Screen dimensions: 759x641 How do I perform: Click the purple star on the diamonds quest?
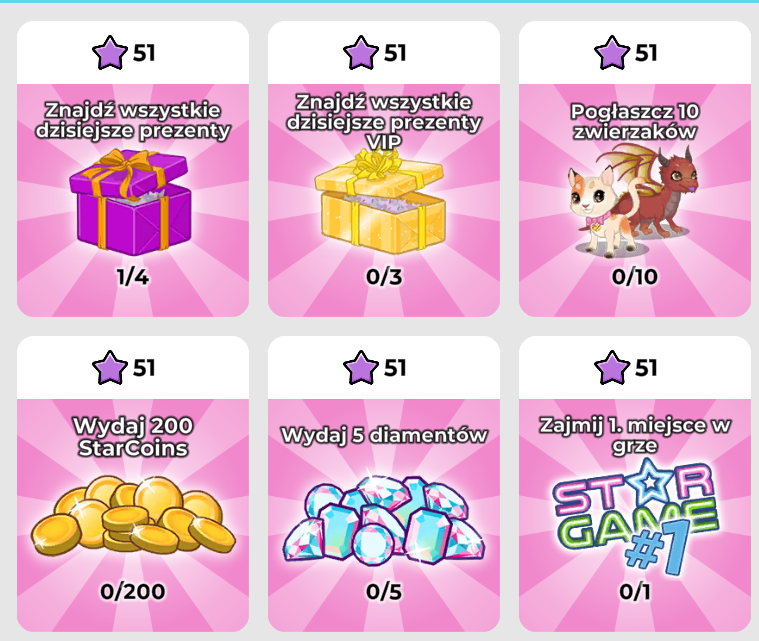tap(361, 368)
